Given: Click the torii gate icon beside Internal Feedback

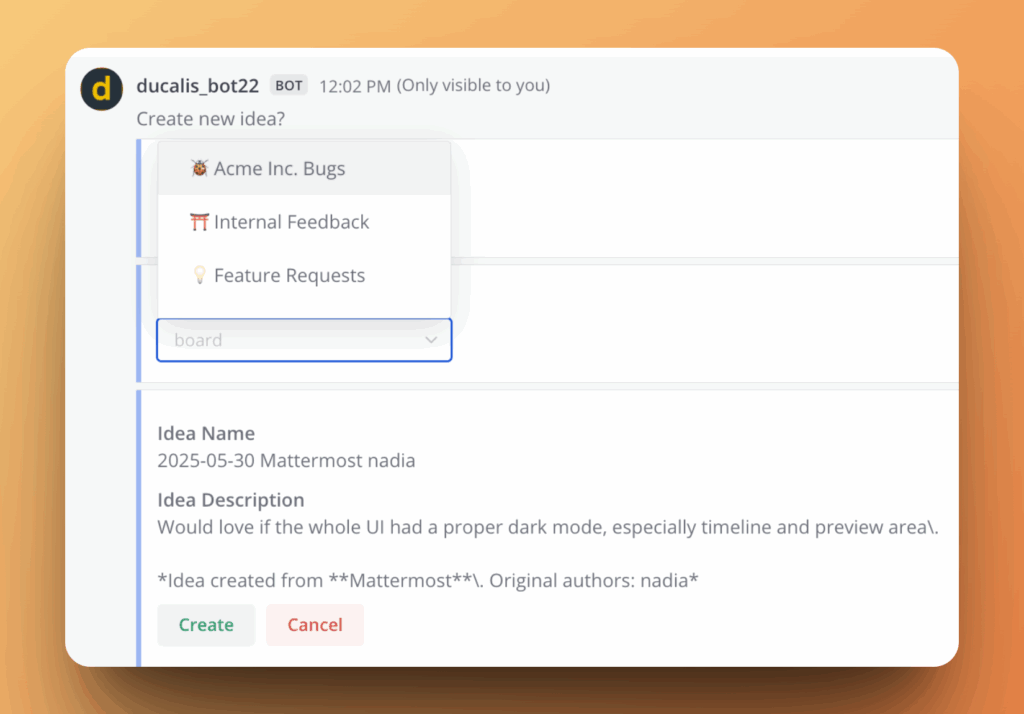Looking at the screenshot, I should point(199,222).
